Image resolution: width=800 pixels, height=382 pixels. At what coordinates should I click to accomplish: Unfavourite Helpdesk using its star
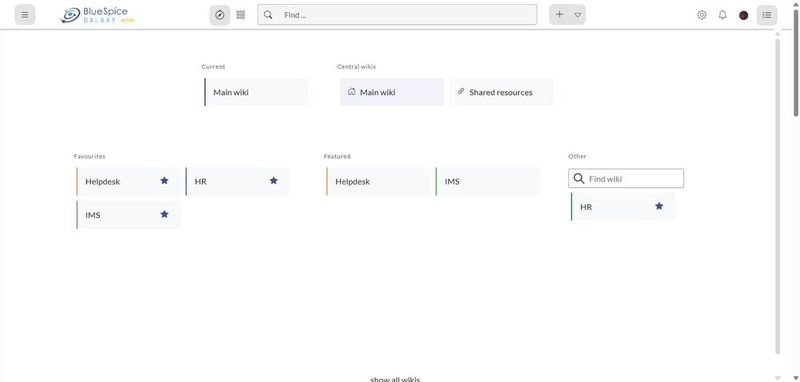pyautogui.click(x=164, y=181)
